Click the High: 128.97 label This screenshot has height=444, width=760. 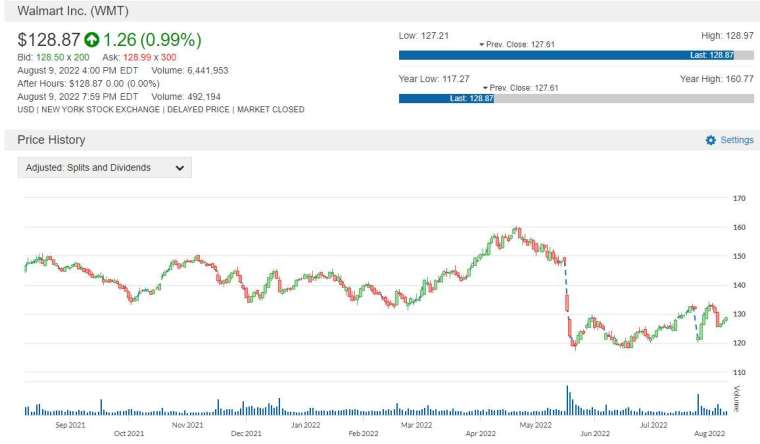click(727, 36)
